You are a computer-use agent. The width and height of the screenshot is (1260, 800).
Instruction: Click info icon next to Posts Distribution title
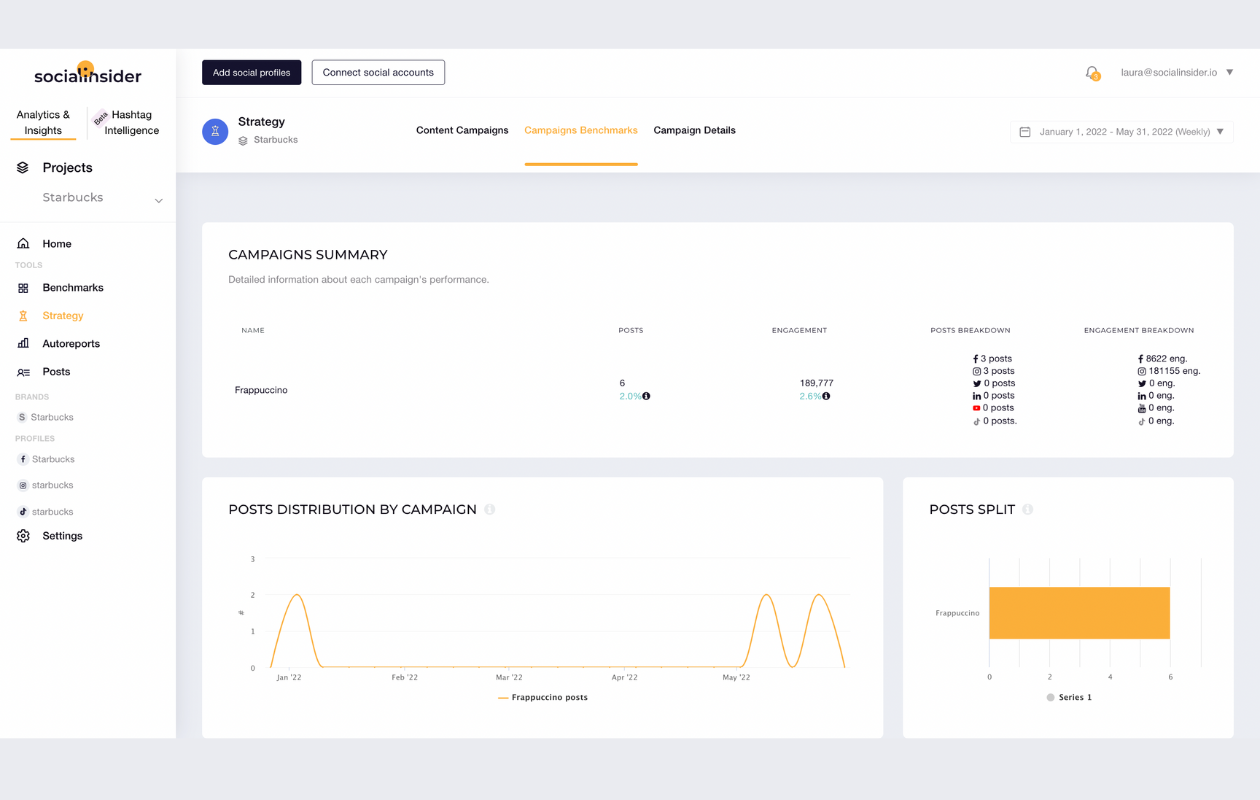490,510
